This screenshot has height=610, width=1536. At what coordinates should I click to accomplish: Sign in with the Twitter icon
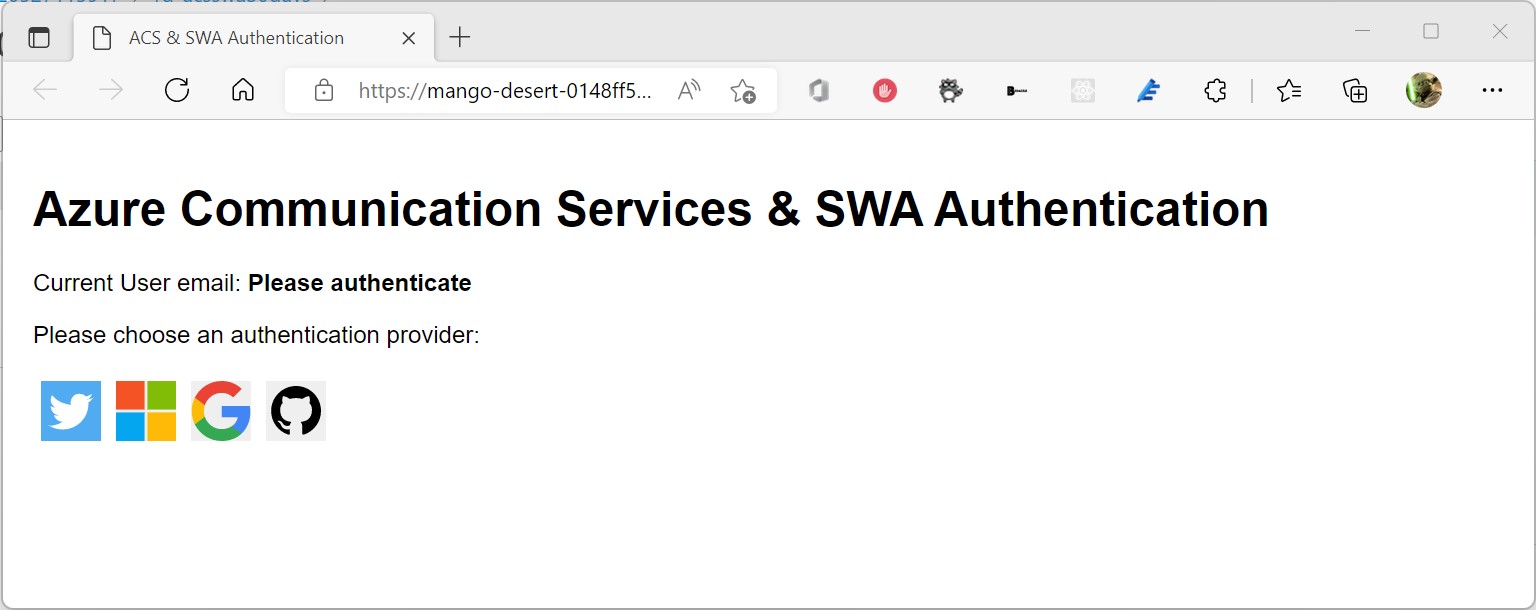coord(71,411)
